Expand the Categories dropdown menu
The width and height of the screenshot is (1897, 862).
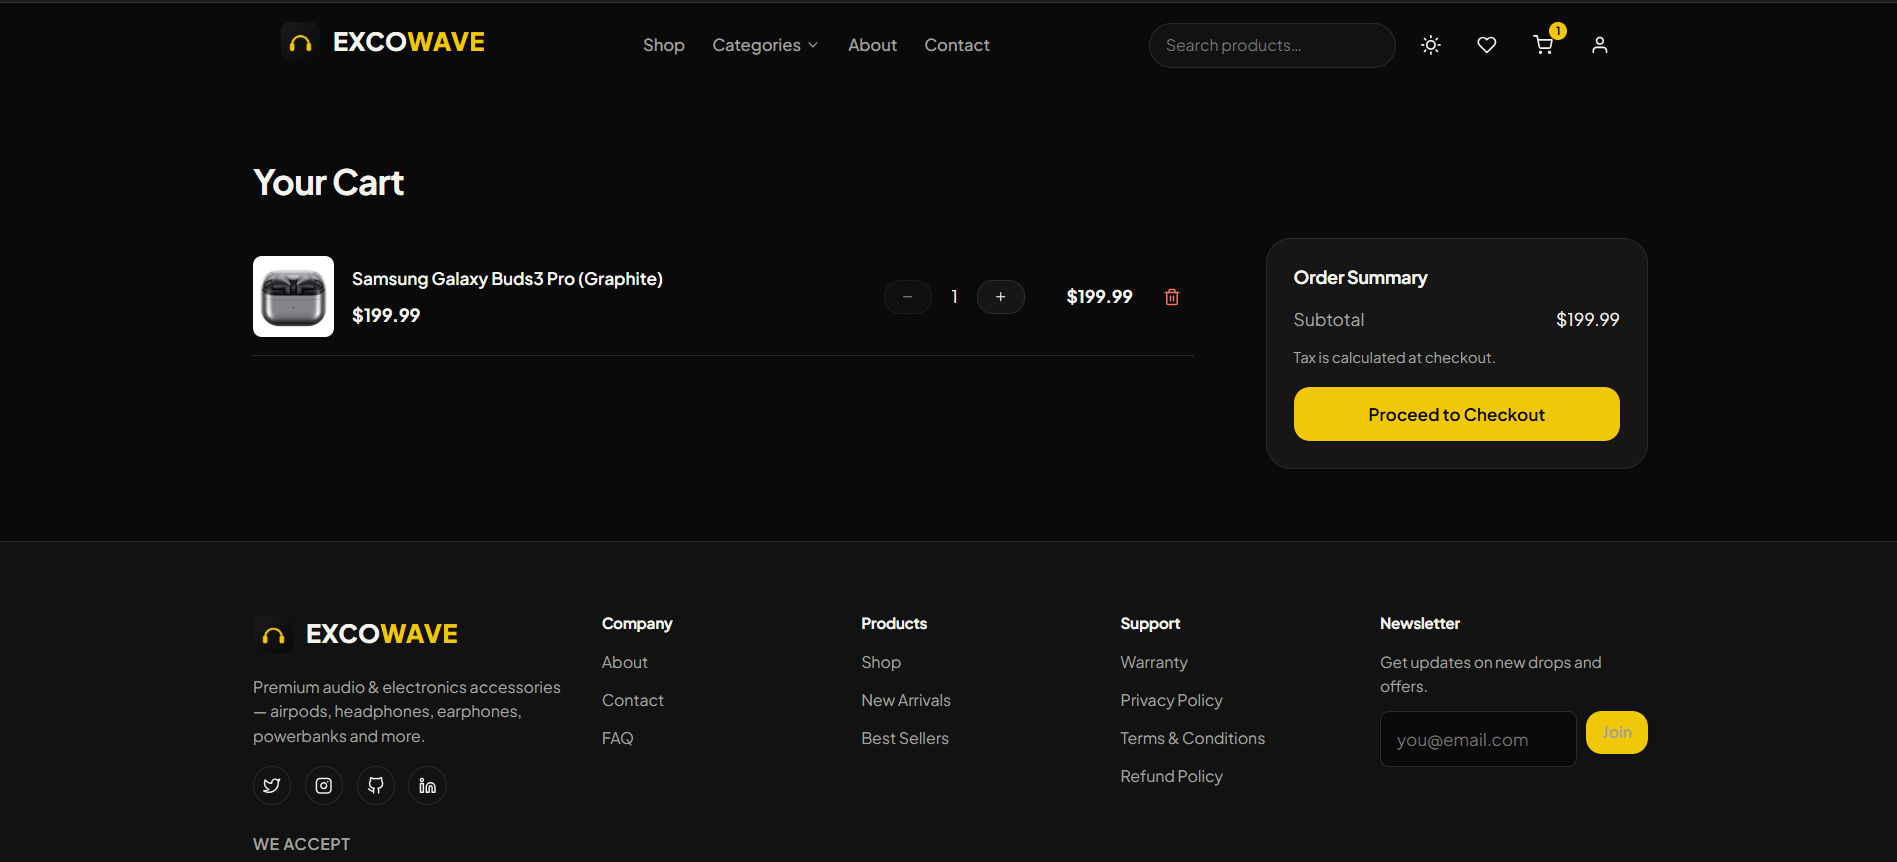click(766, 45)
